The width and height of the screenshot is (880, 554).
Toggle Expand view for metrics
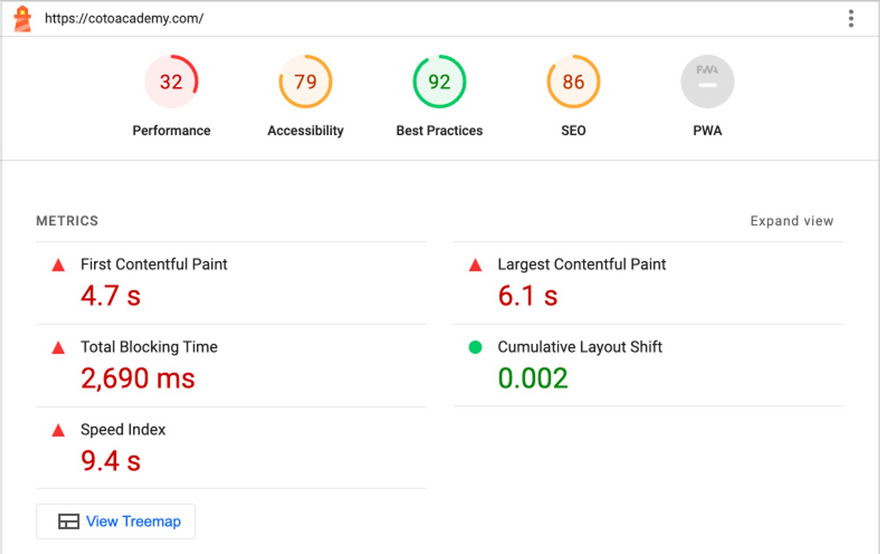click(x=791, y=221)
